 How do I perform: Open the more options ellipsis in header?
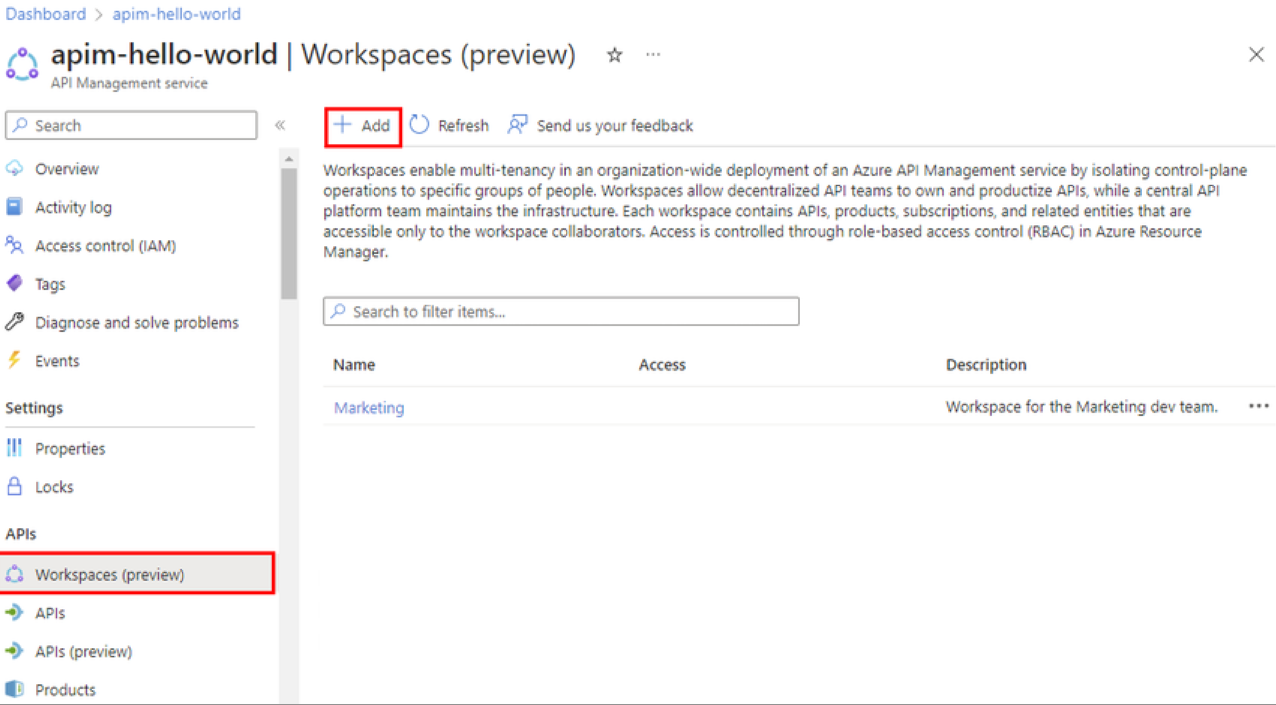coord(653,55)
